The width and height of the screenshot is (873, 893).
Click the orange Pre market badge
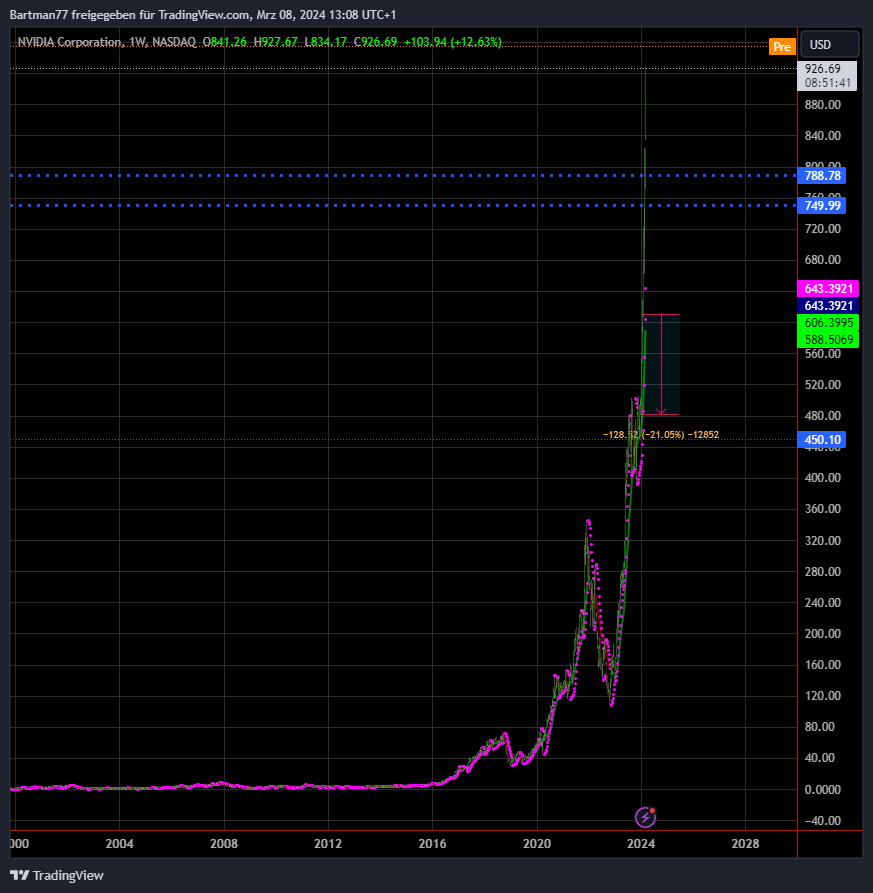tap(781, 47)
